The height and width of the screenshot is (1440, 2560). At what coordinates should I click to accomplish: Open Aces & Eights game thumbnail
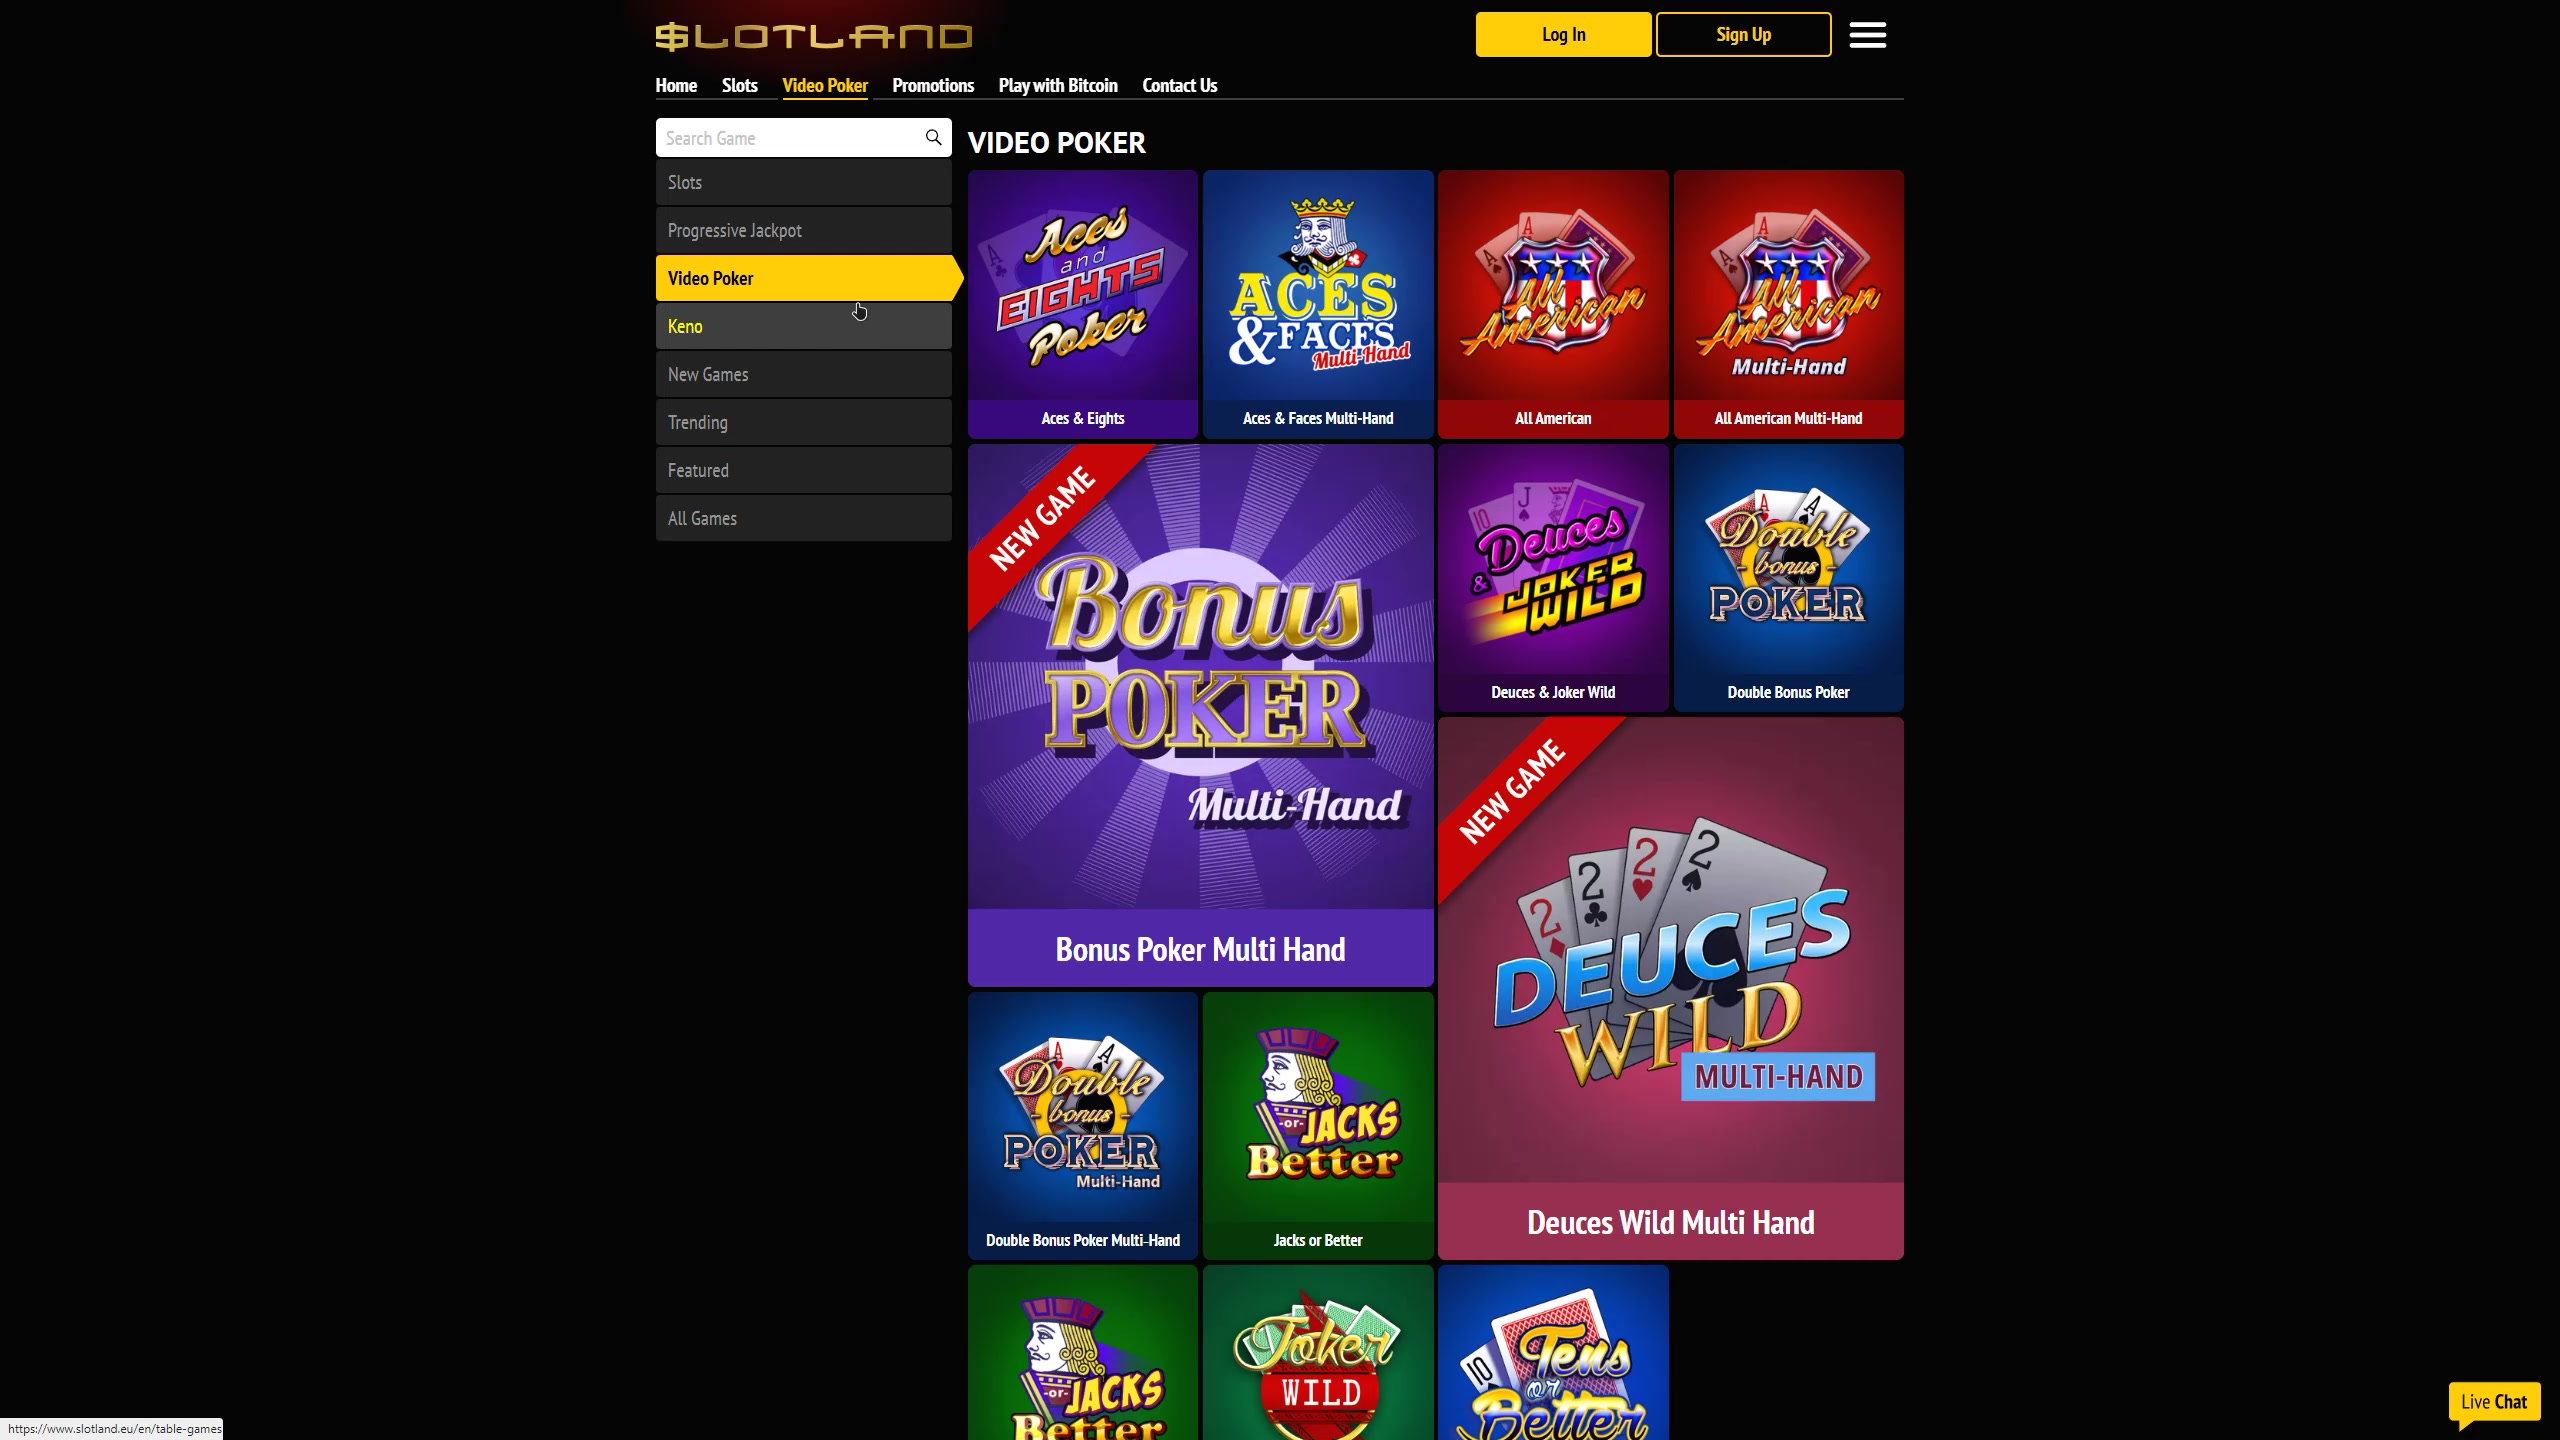click(1083, 304)
